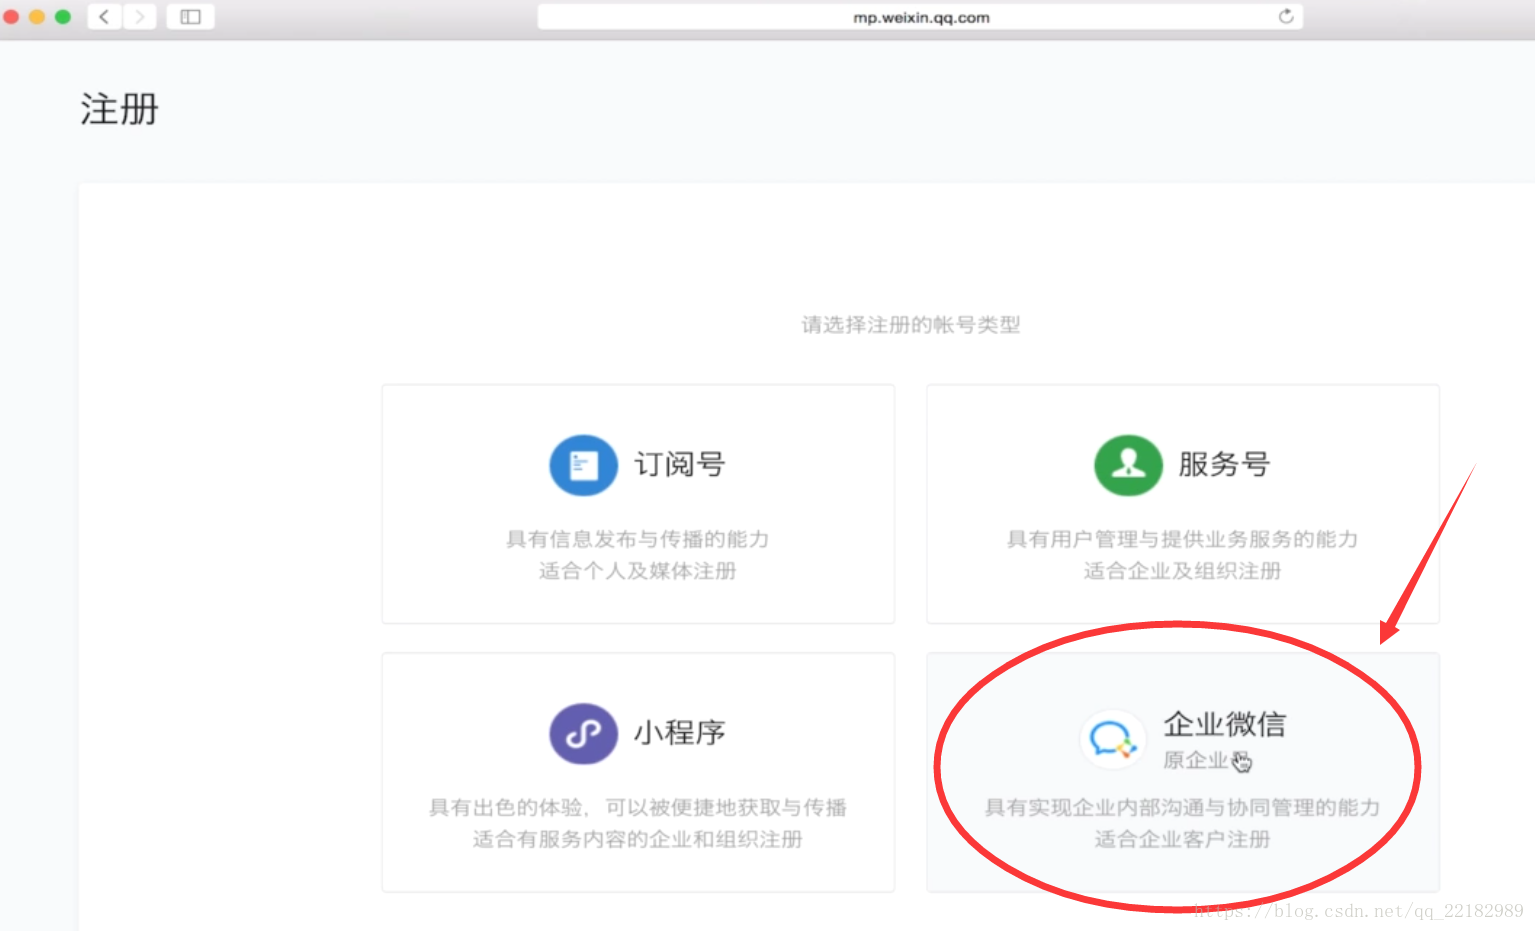Select the 订阅号 title text
This screenshot has width=1535, height=931.
[680, 465]
